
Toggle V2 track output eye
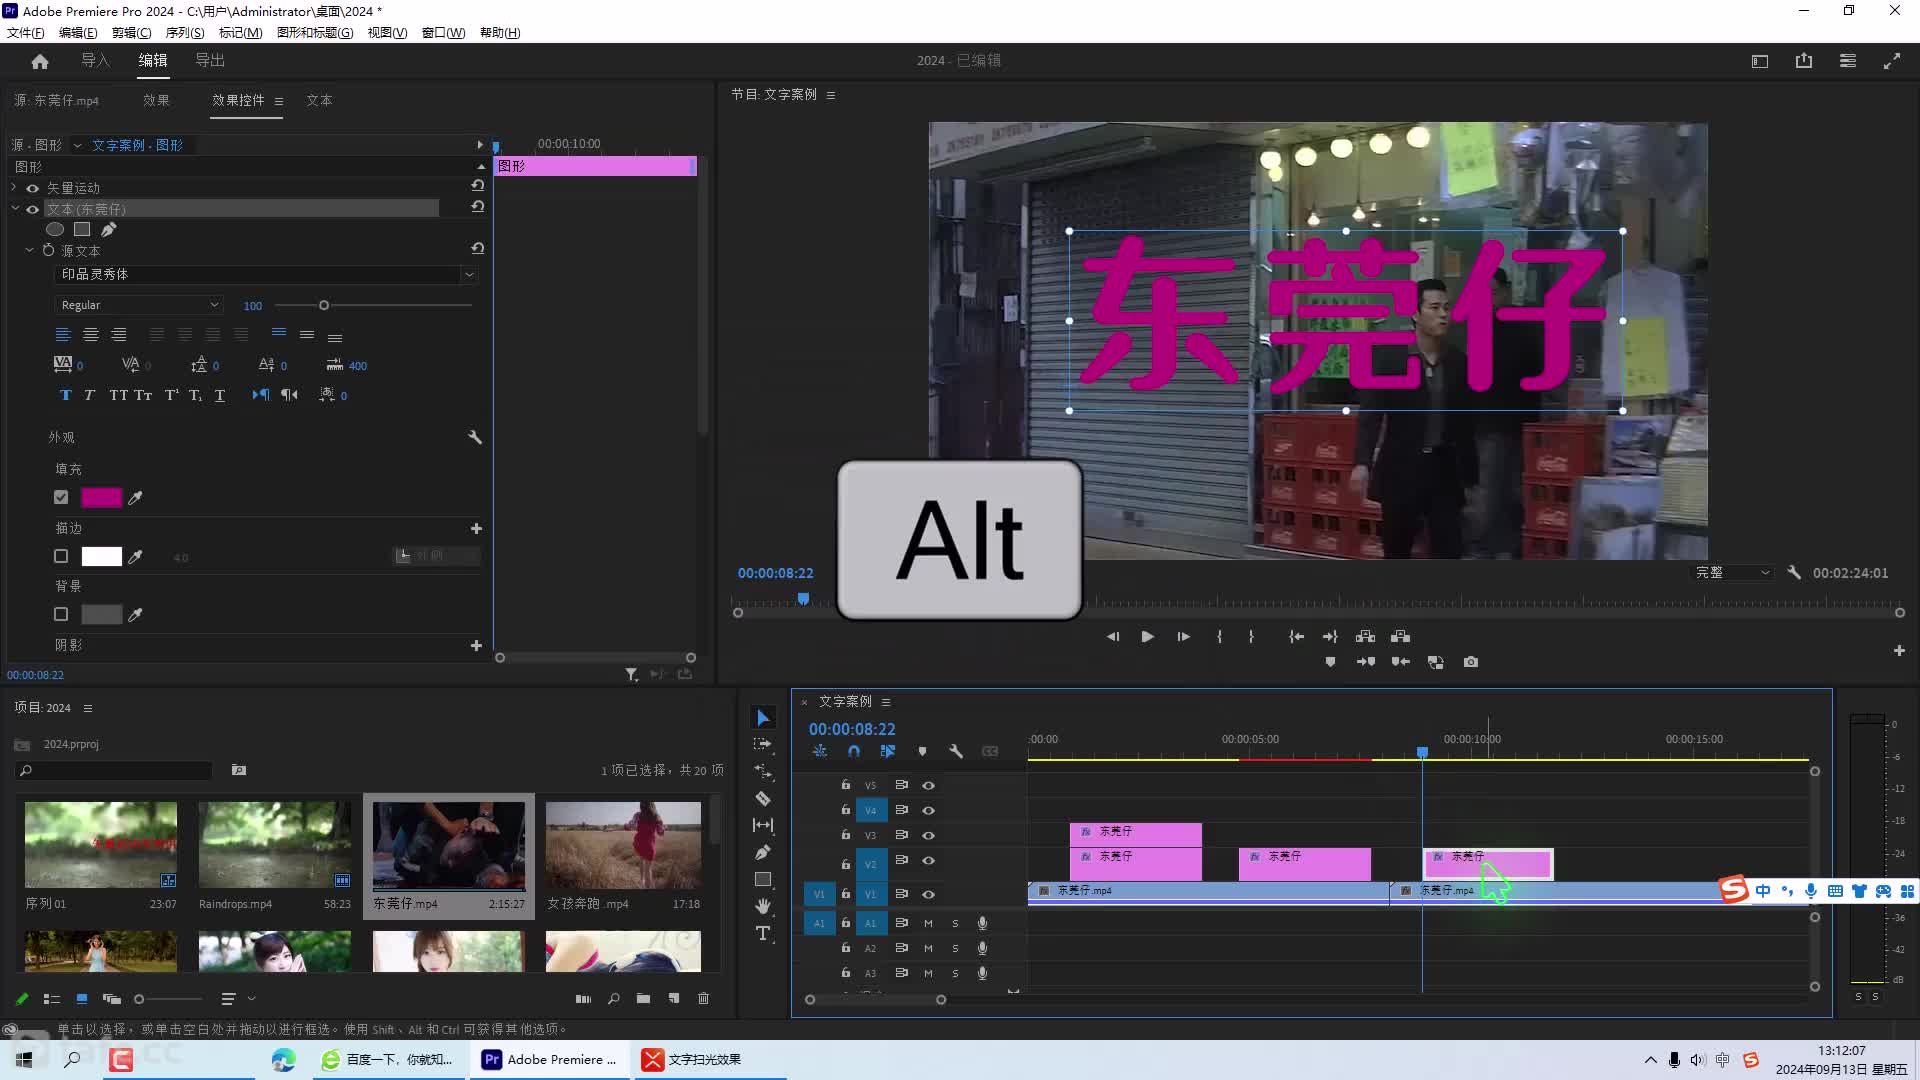(928, 860)
